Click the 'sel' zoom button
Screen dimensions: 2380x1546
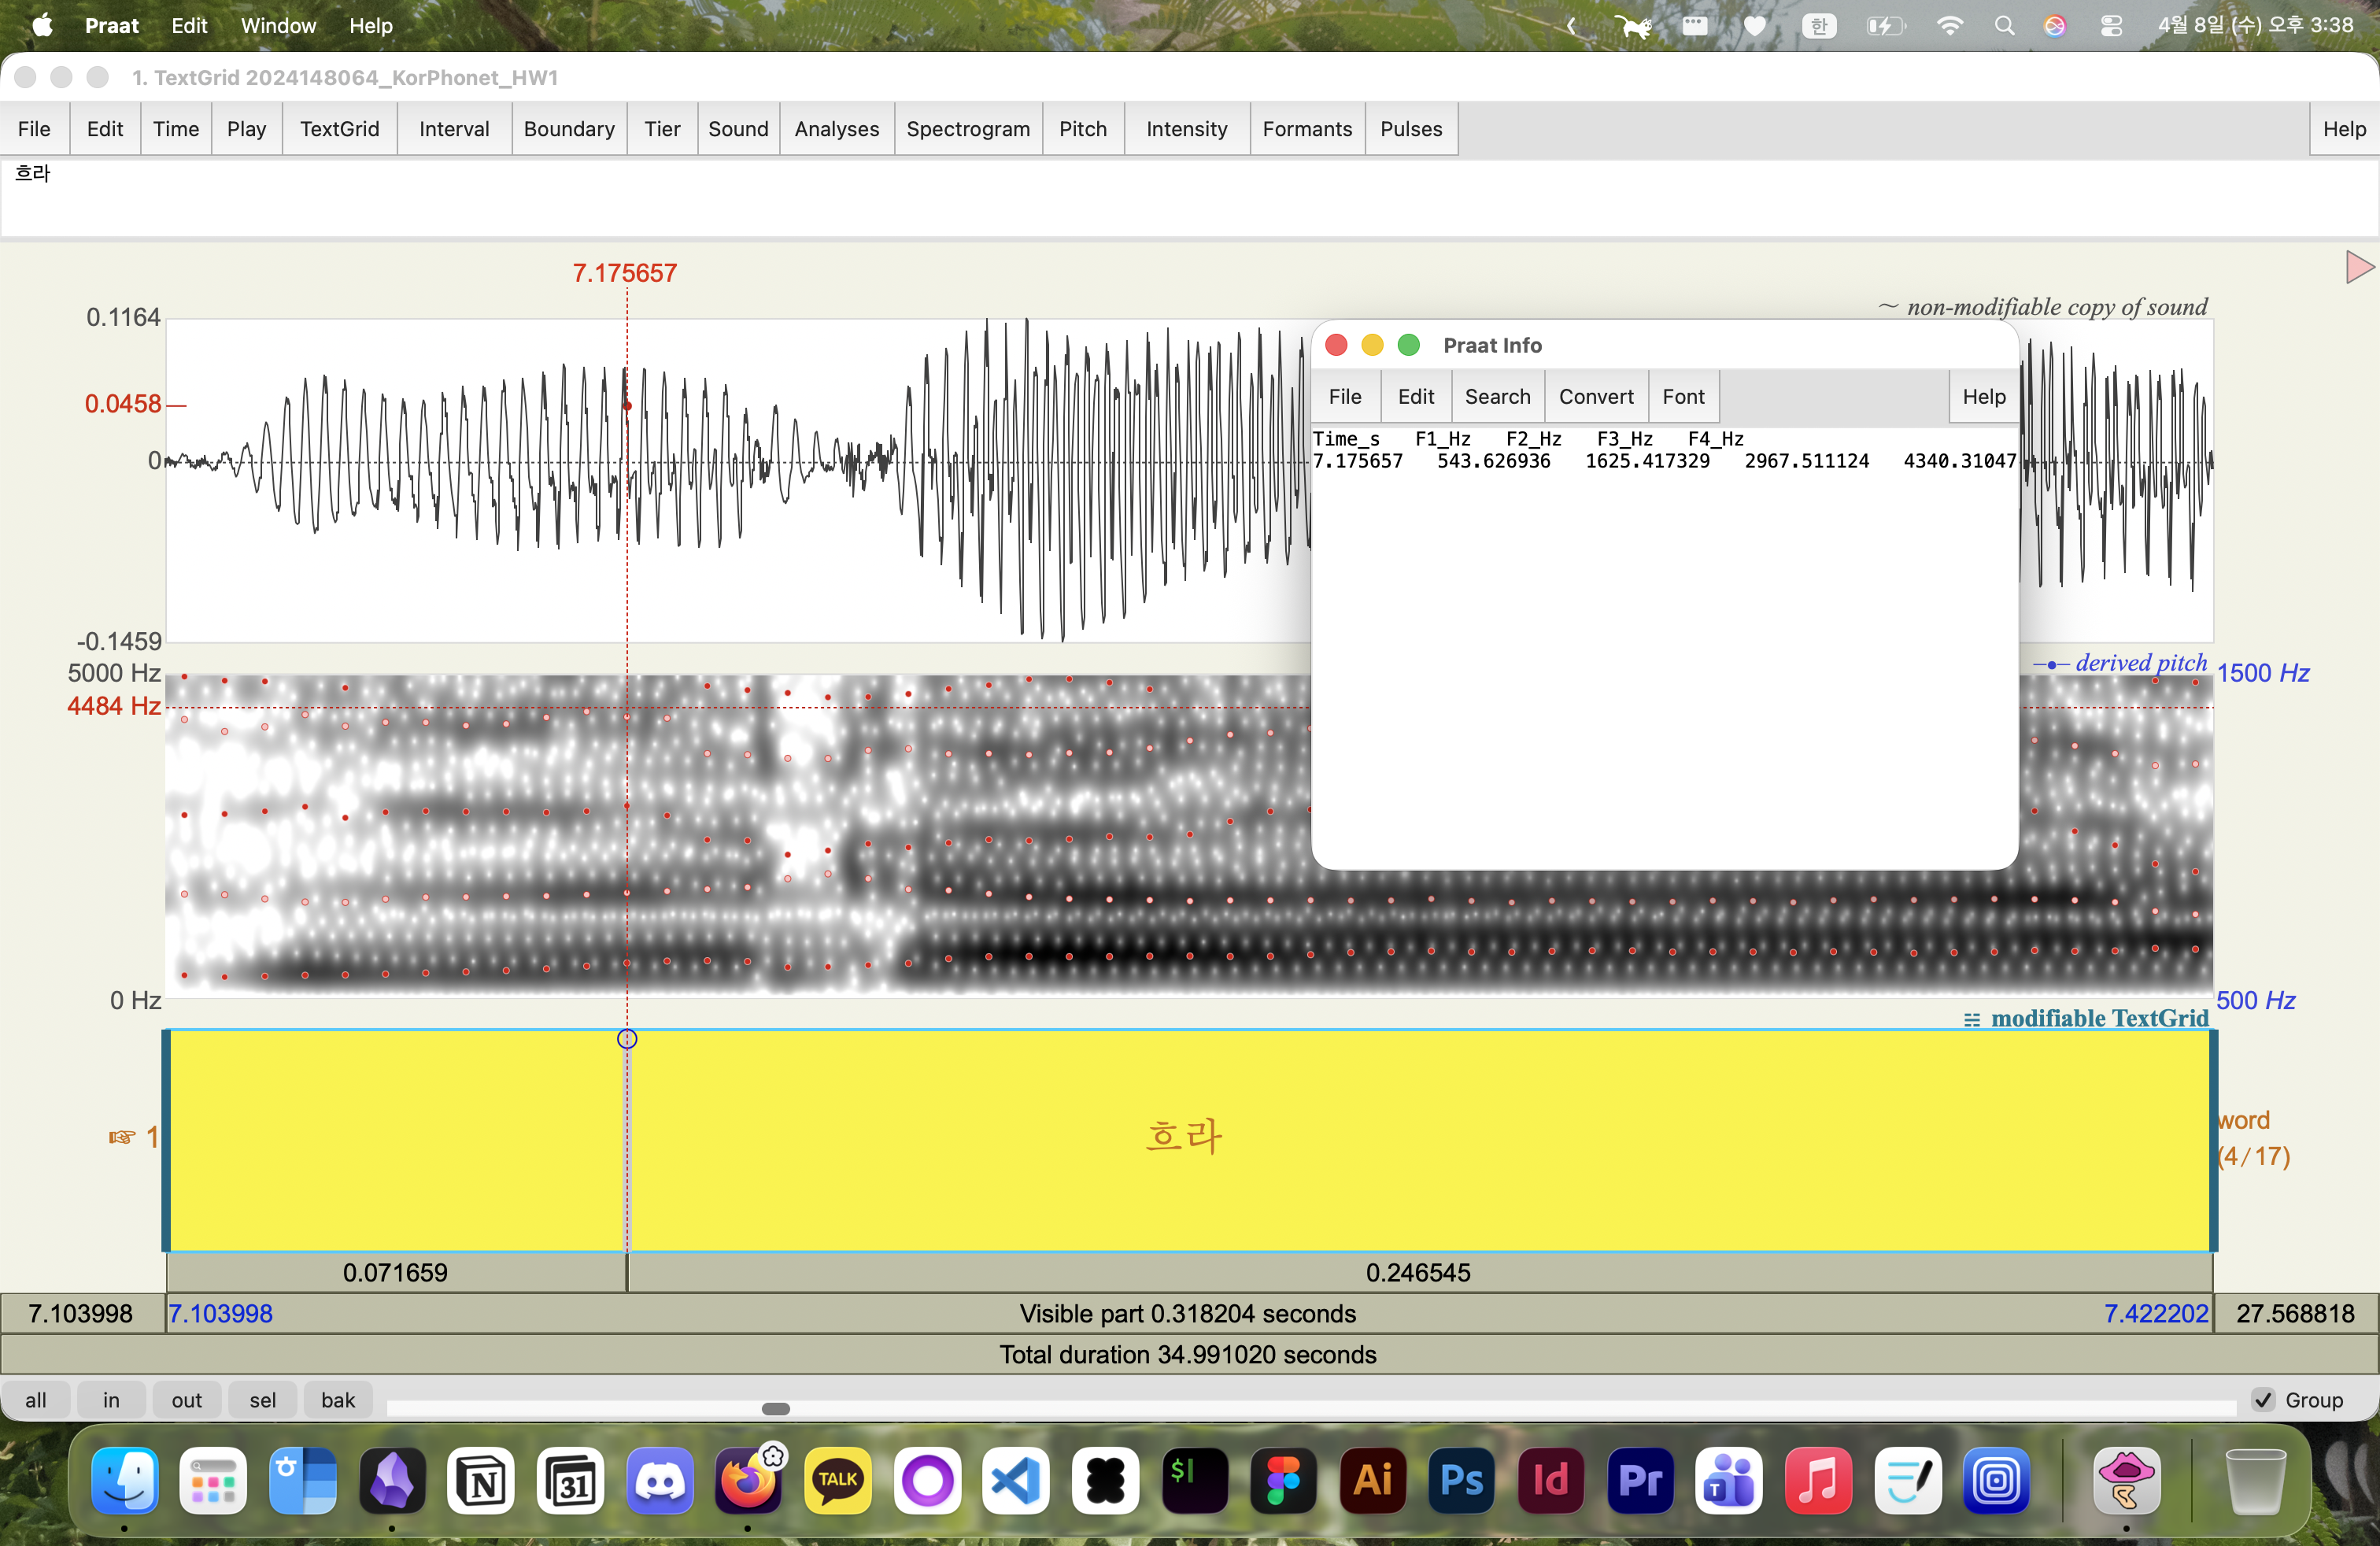click(x=262, y=1400)
